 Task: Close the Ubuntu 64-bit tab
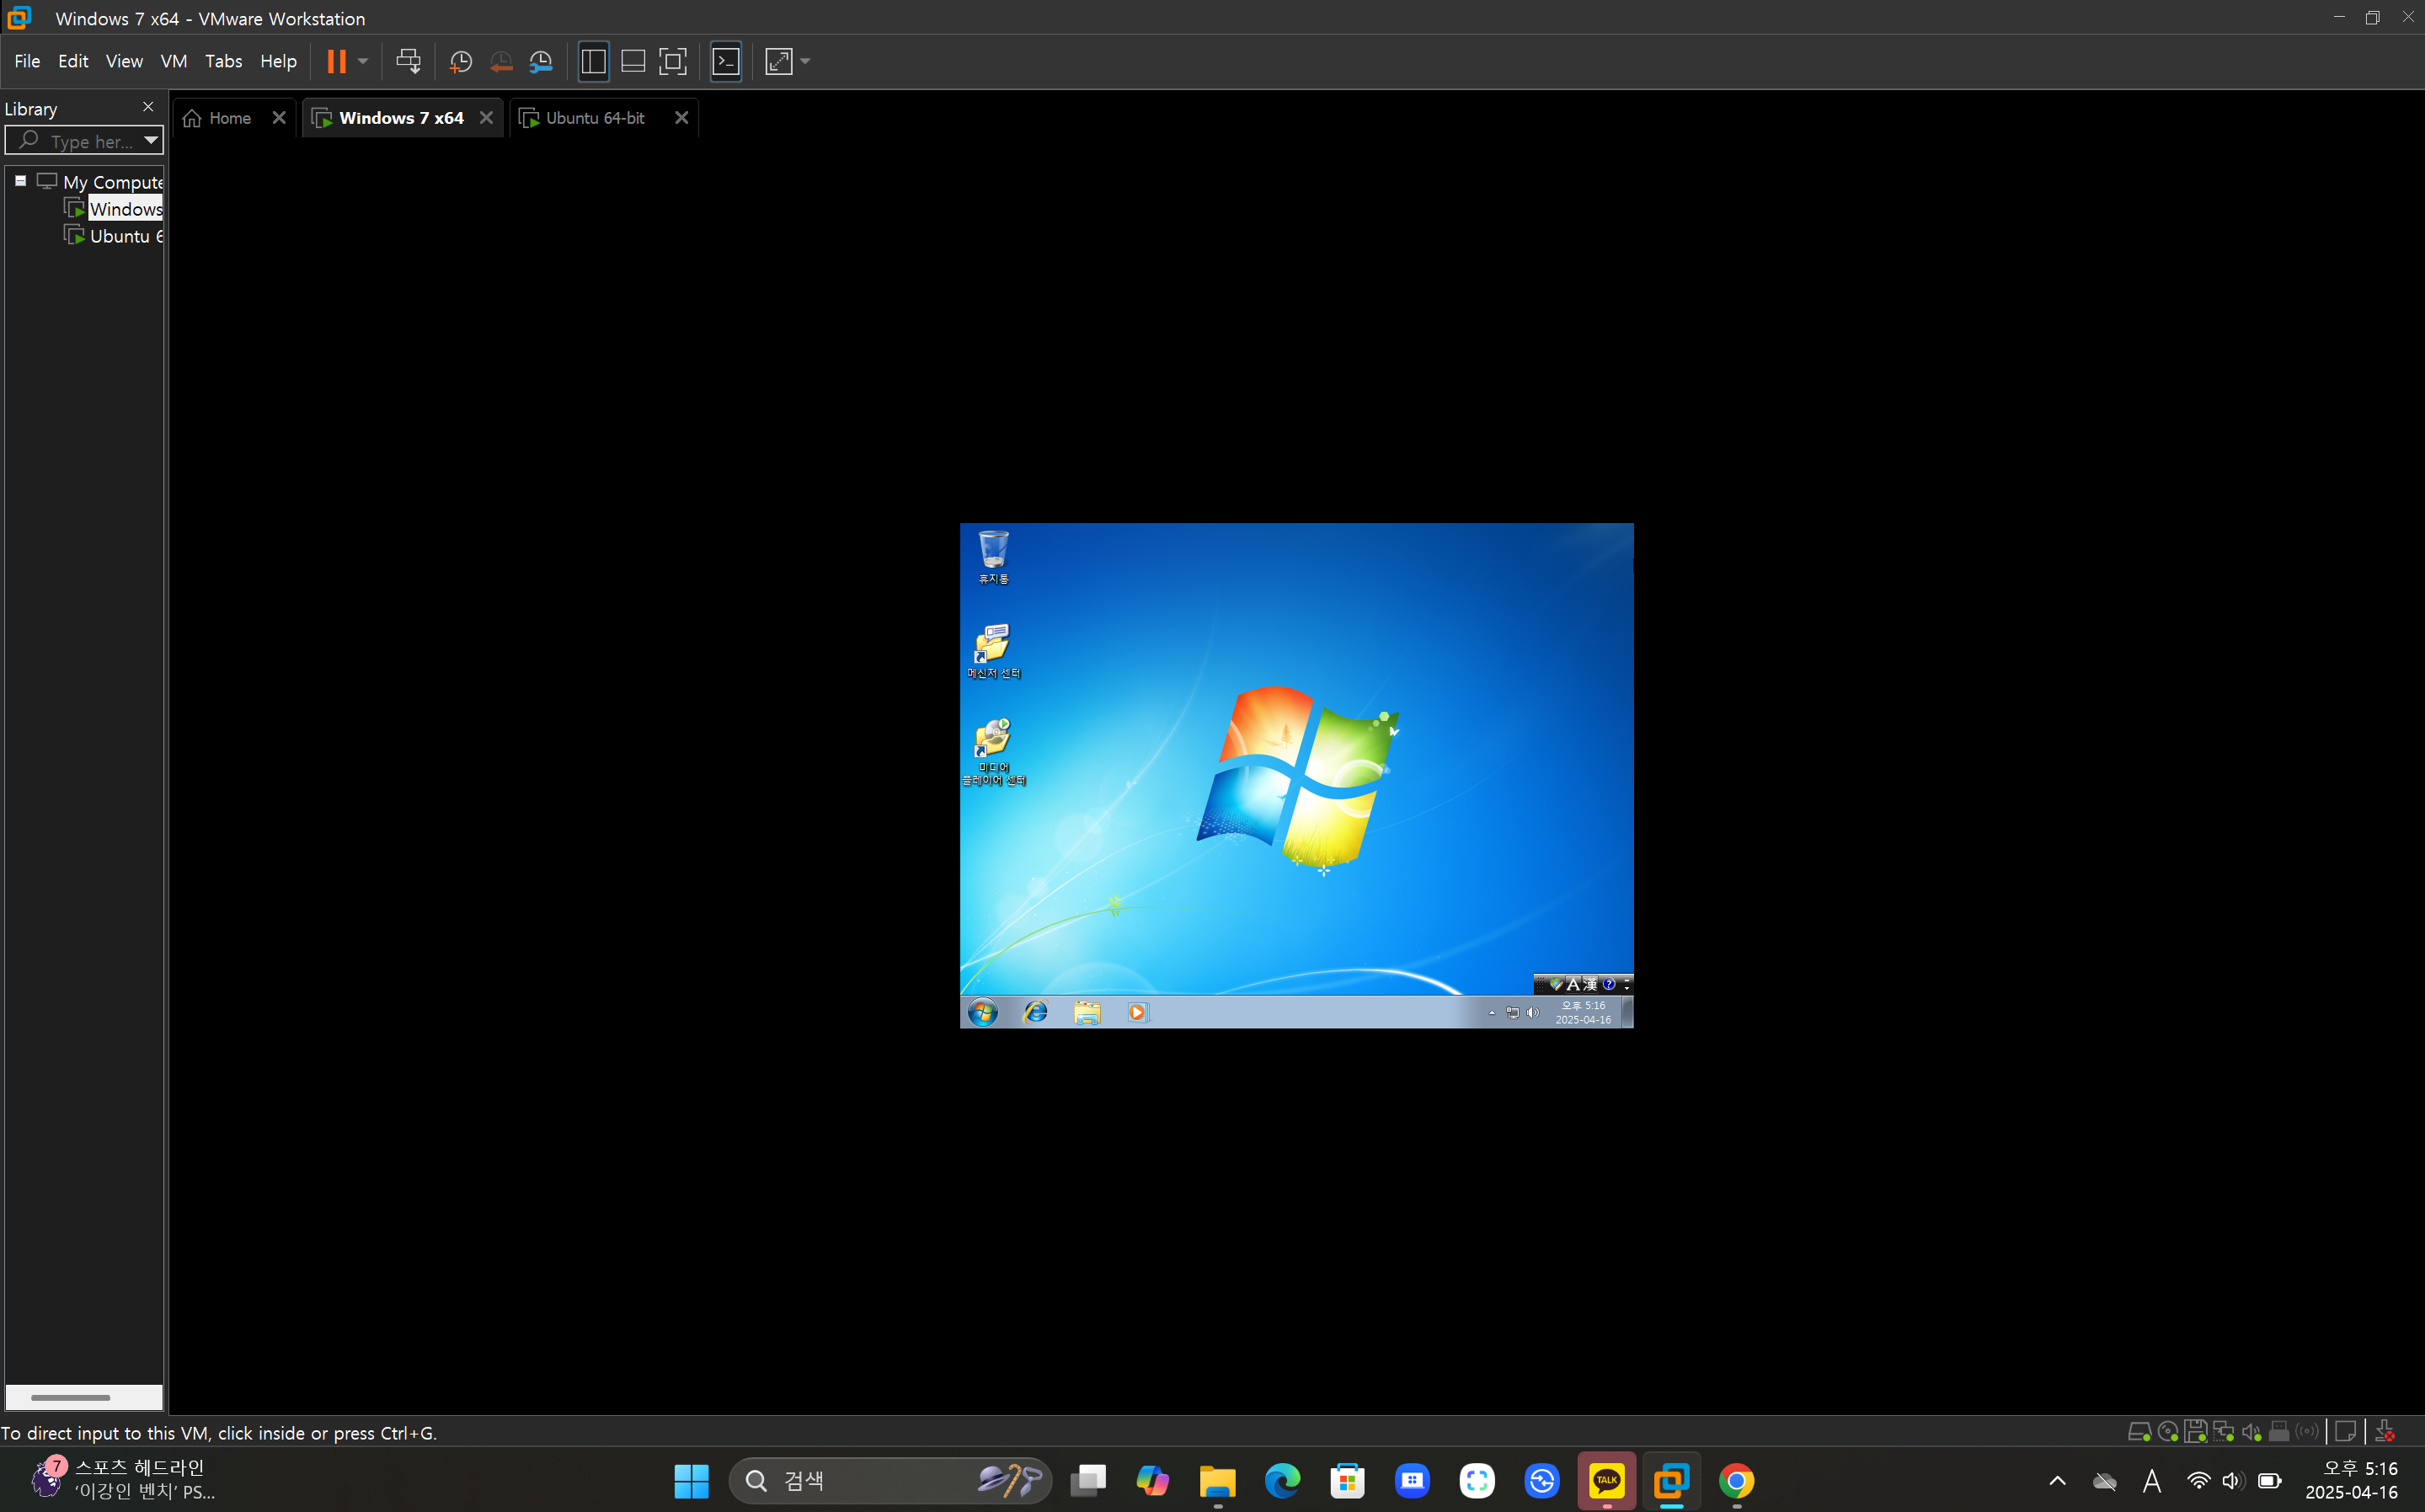[682, 118]
